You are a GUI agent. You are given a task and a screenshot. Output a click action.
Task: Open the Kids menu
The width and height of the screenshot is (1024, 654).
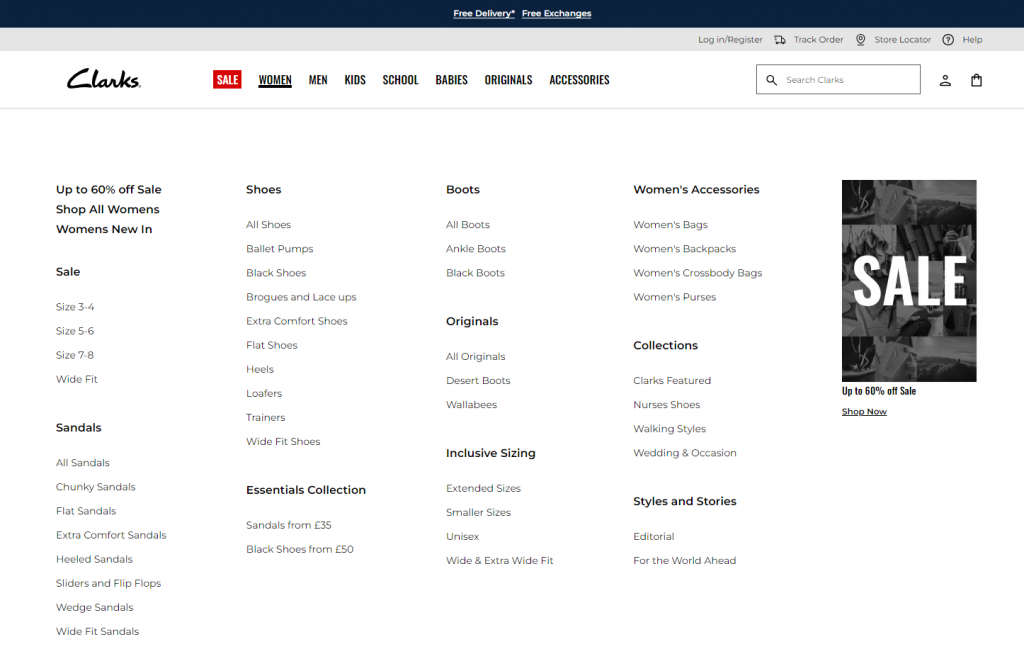(355, 80)
